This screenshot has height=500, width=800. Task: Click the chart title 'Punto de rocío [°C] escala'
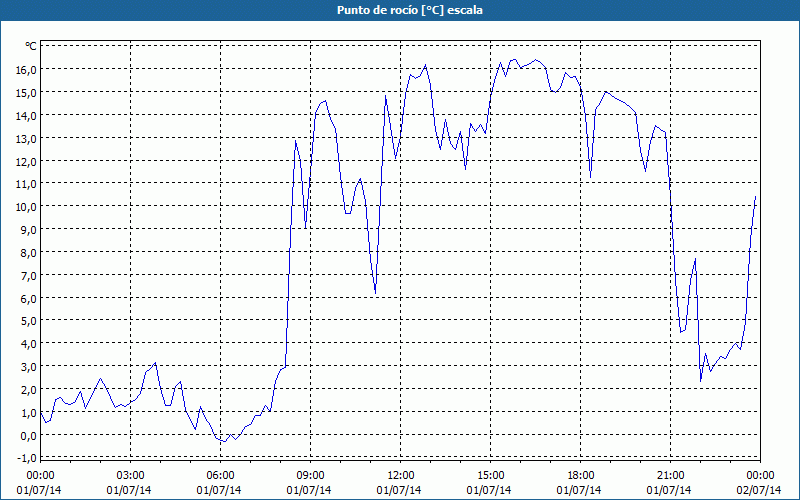[410, 10]
